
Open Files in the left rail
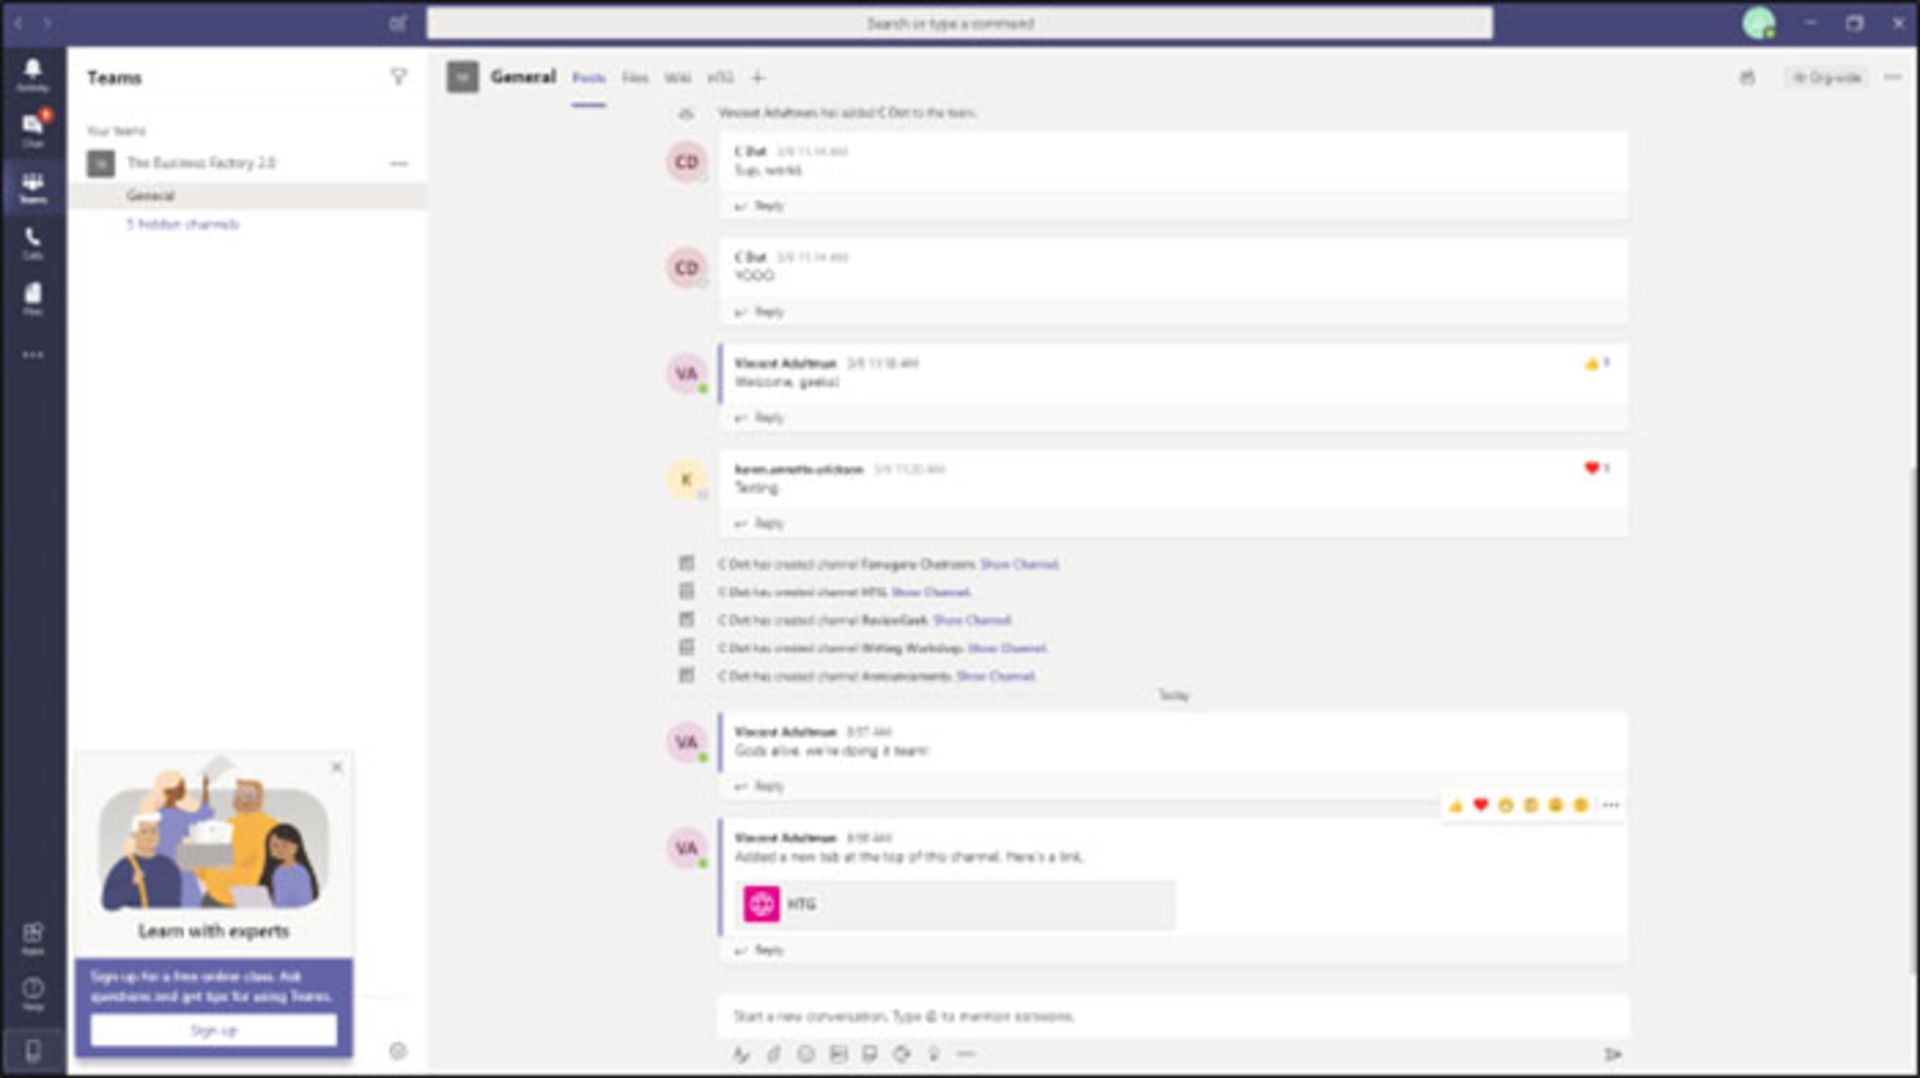(33, 299)
